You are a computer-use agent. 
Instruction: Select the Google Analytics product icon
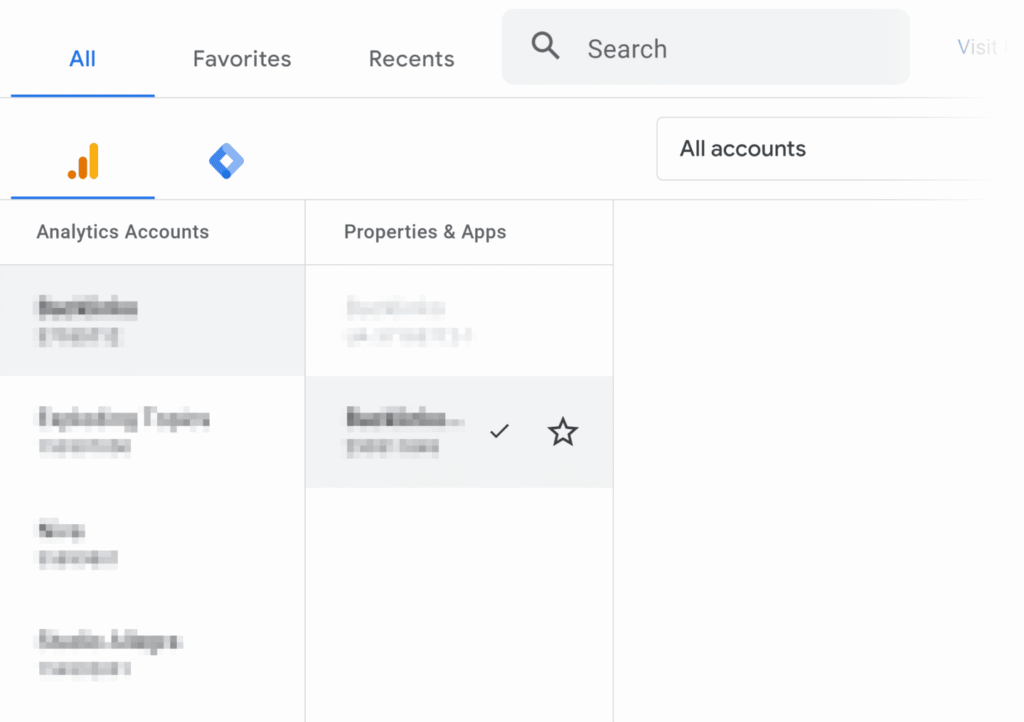tap(83, 161)
